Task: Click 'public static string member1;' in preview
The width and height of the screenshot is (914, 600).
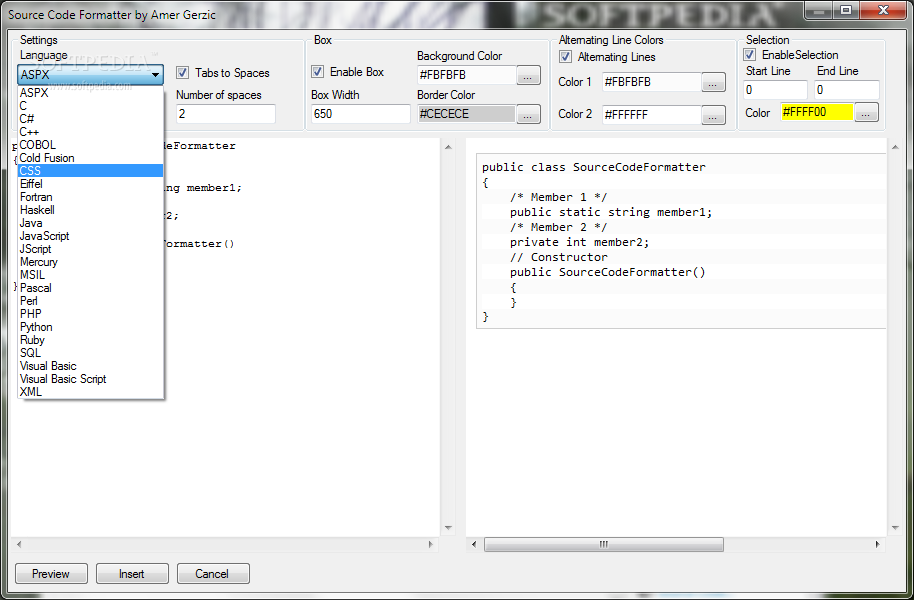Action: pyautogui.click(x=611, y=212)
